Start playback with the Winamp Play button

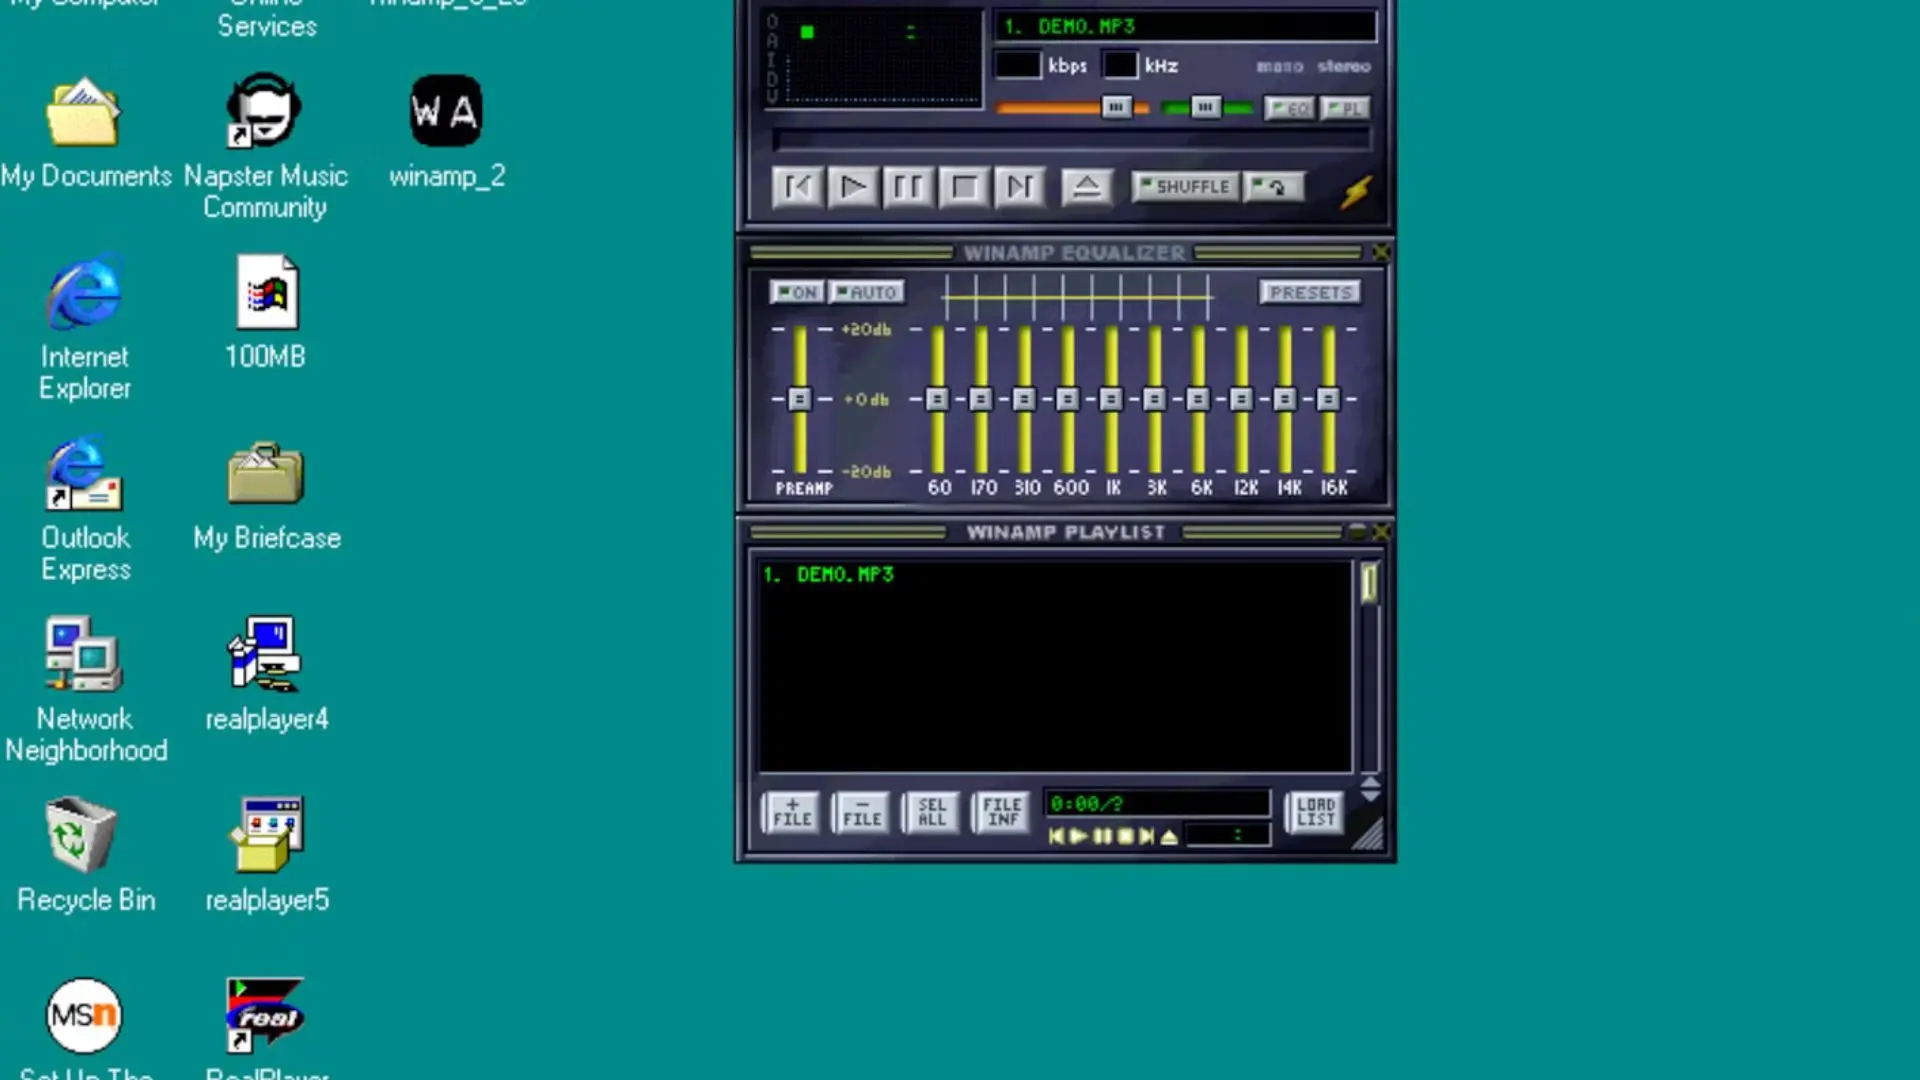(852, 187)
